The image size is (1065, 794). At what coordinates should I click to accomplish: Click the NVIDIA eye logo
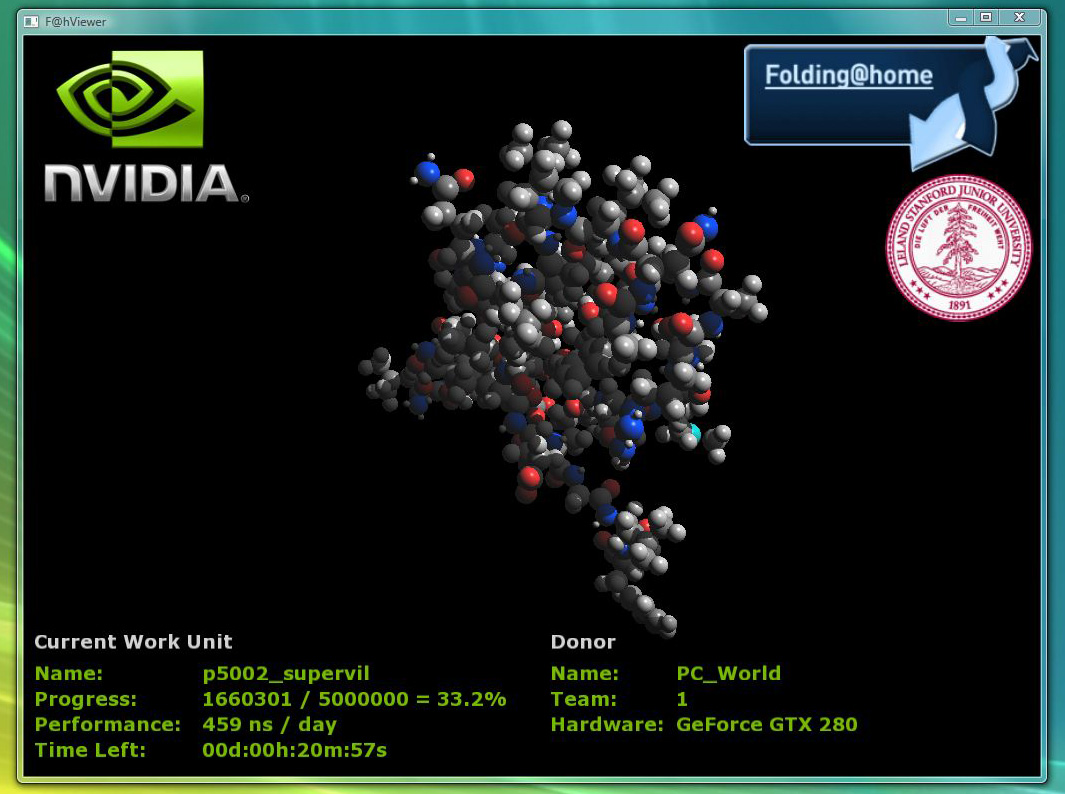130,98
